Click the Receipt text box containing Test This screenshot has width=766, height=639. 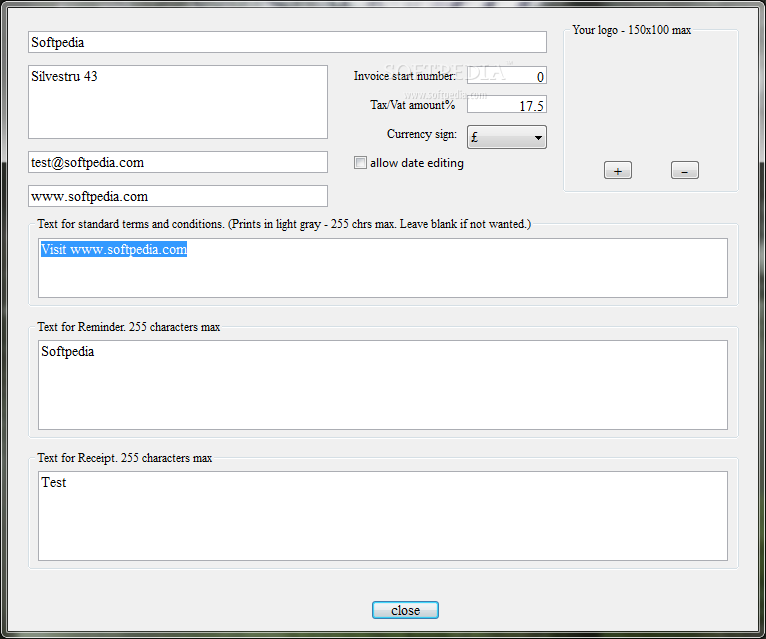383,516
